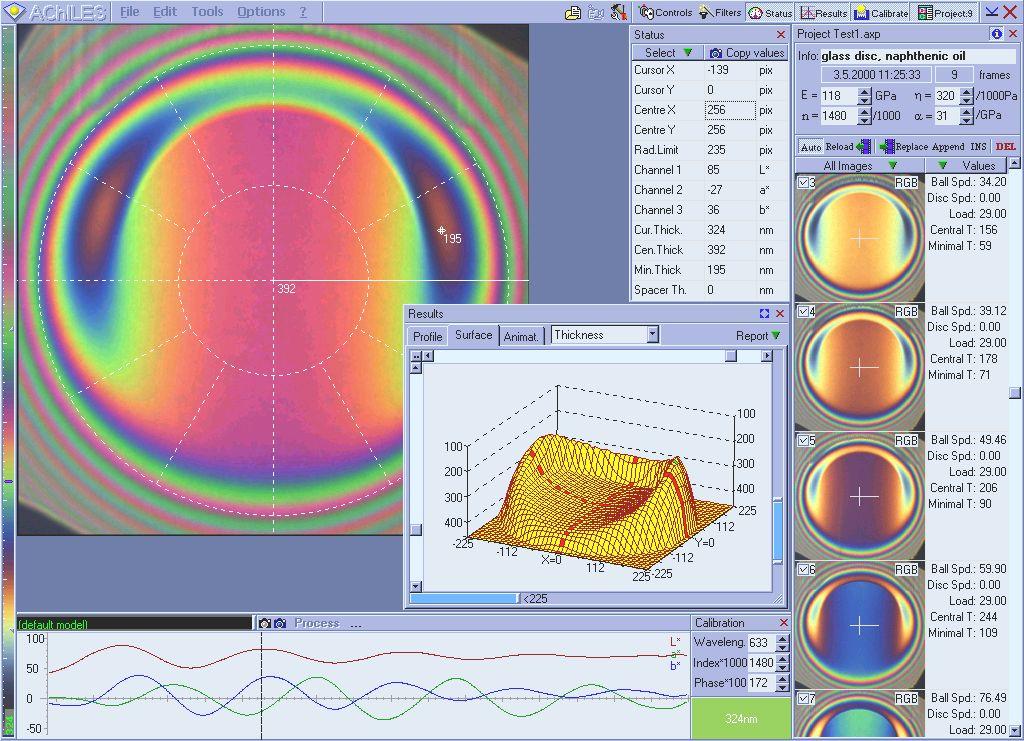
Task: Click the hammer and tools settings icon
Action: pyautogui.click(x=618, y=12)
